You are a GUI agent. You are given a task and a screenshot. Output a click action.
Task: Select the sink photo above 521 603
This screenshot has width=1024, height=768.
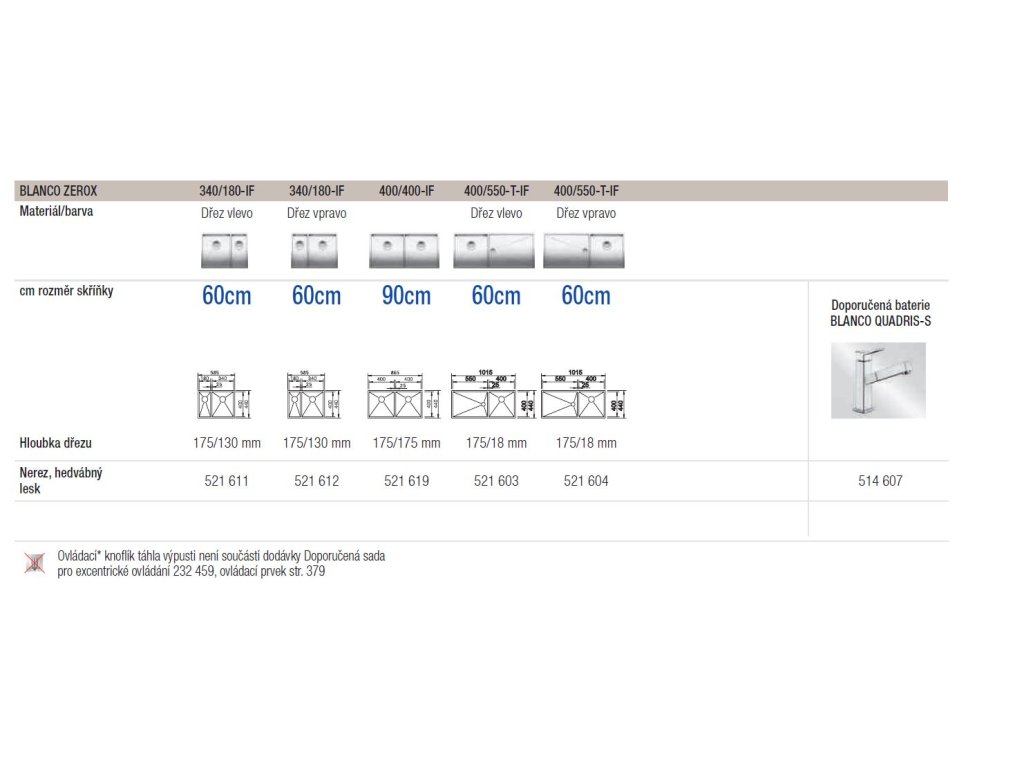click(494, 251)
